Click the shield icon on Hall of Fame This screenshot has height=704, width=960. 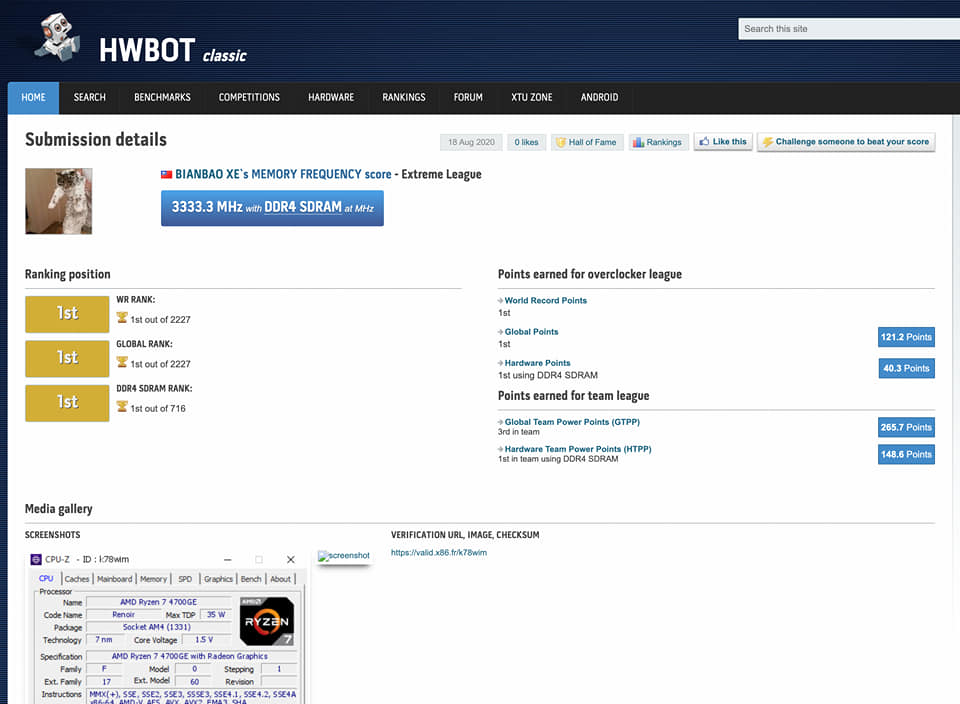click(560, 142)
